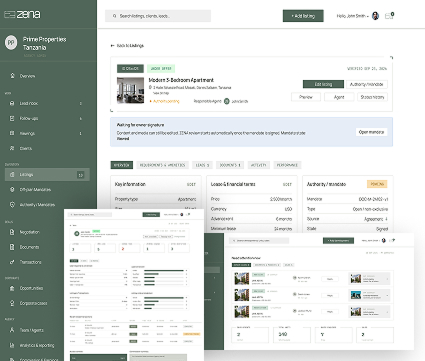Click the Waiting for owner signature heading
This screenshot has height=361, width=425.
click(x=140, y=125)
